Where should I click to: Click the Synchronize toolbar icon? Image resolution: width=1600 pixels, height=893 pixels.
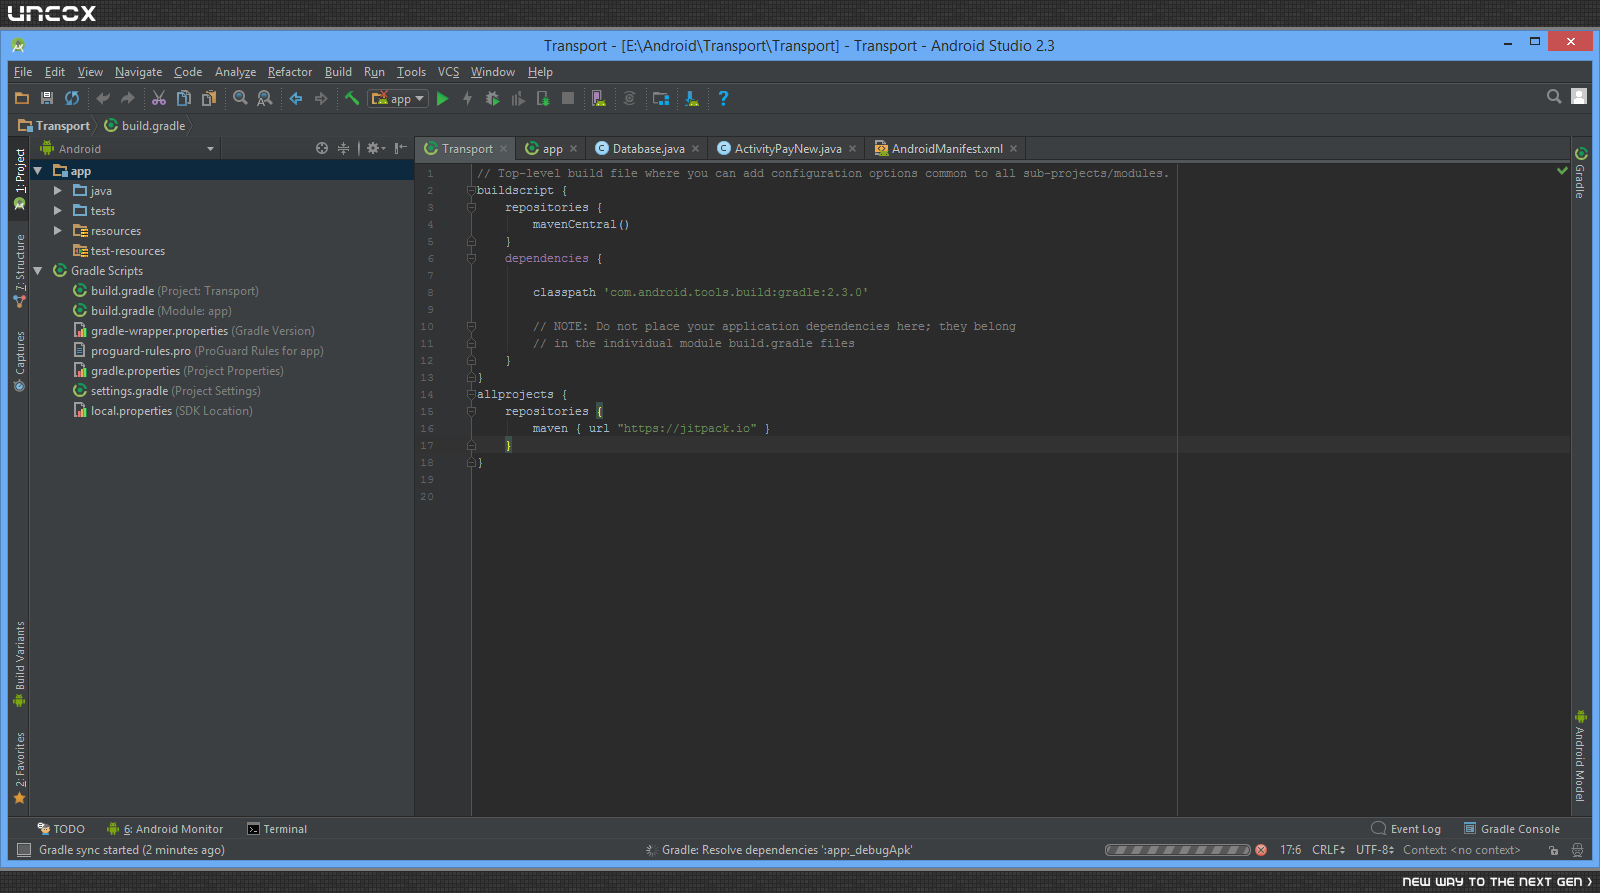72,98
